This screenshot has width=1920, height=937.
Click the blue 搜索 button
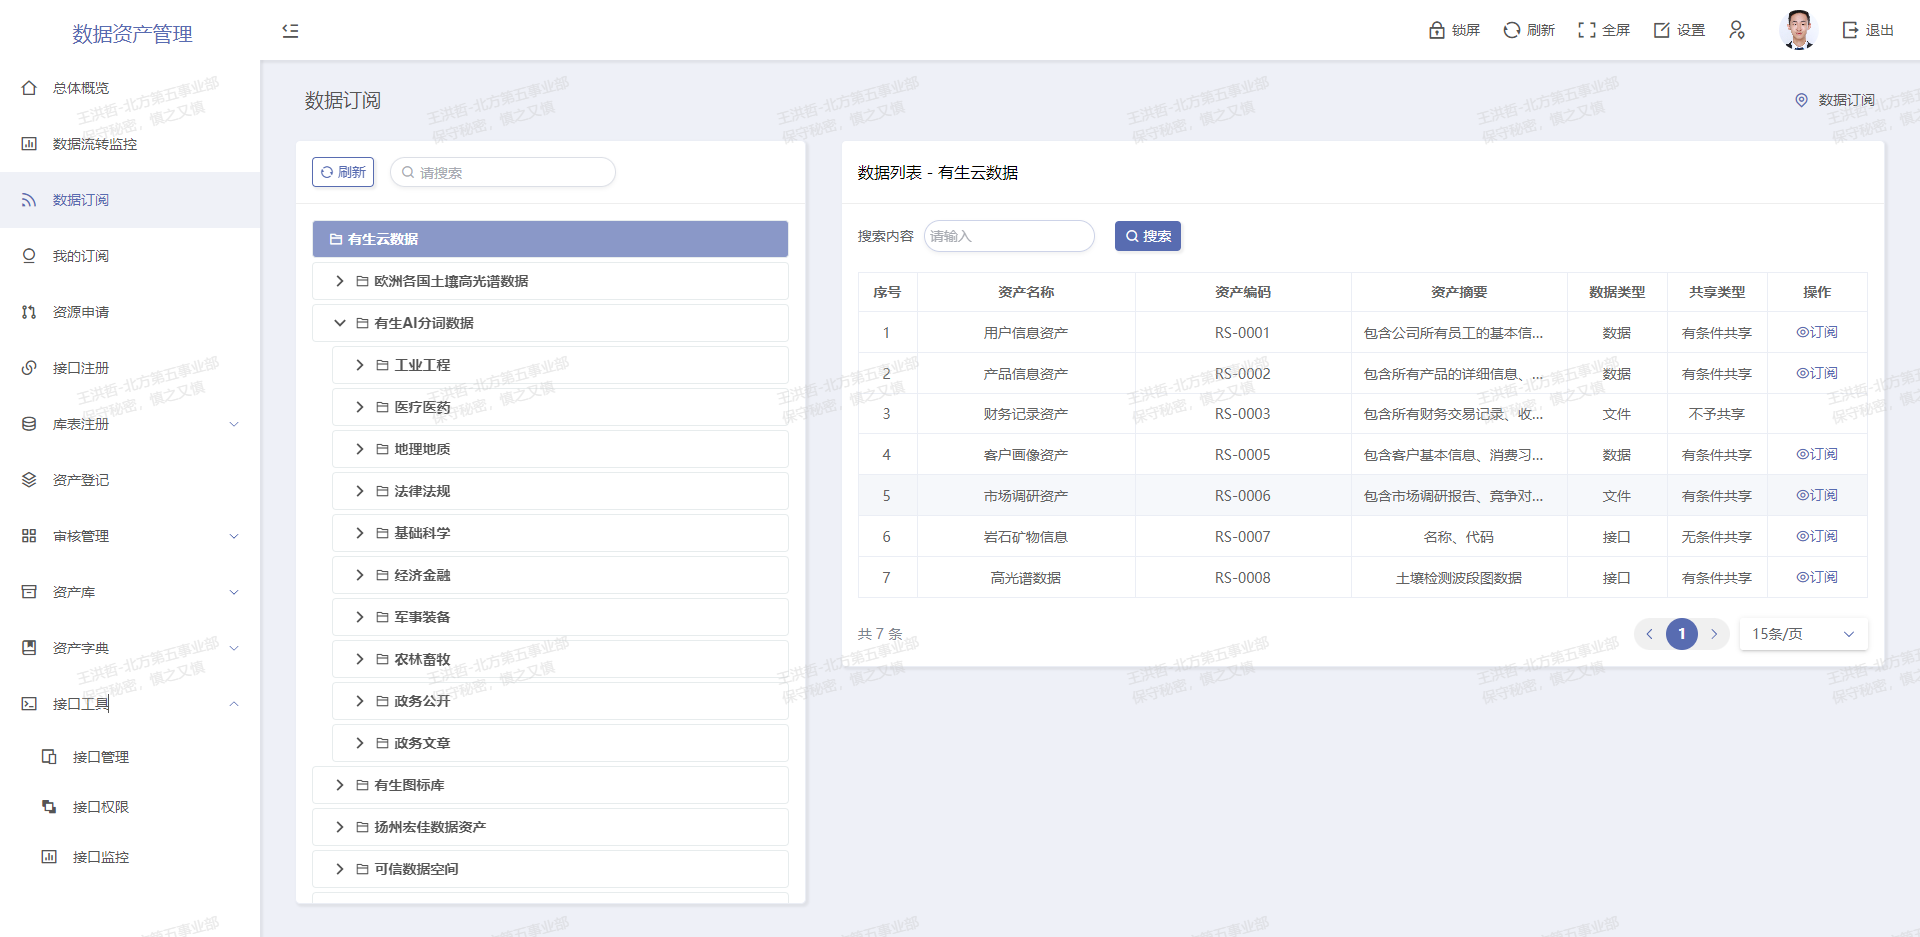click(x=1148, y=236)
